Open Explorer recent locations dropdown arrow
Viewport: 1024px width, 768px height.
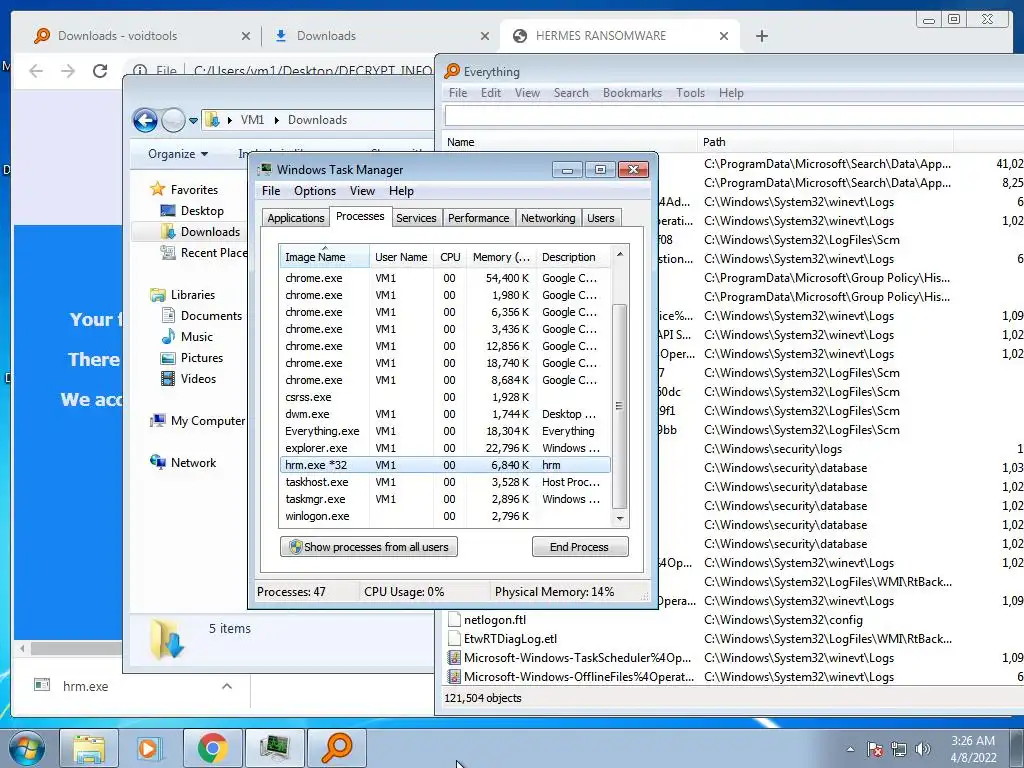pos(193,121)
